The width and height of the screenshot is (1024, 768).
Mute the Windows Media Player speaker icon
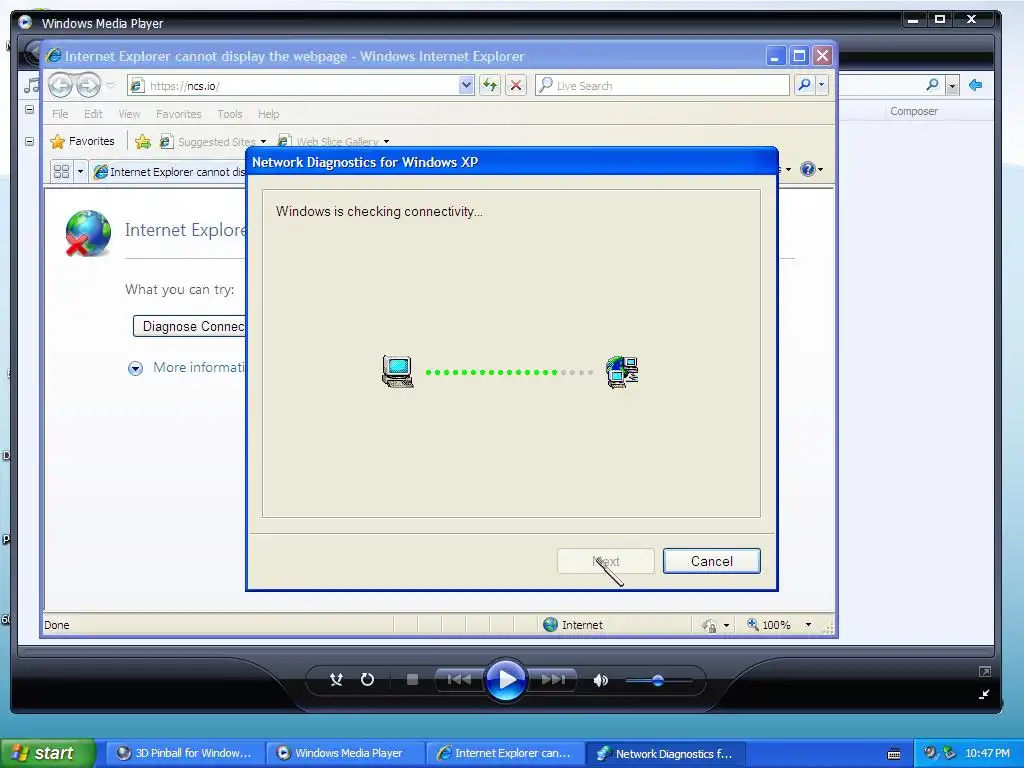coord(600,680)
